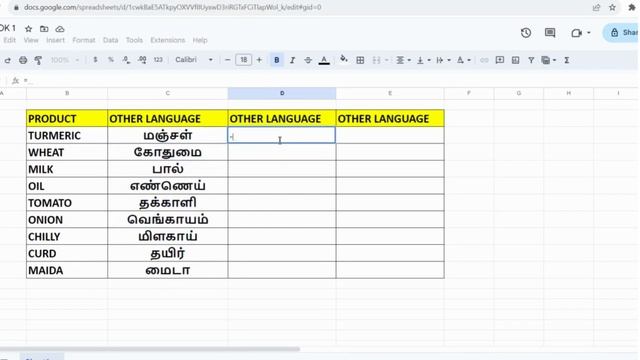Viewport: 640px width, 360px height.
Task: Click the Share button
Action: tap(621, 33)
